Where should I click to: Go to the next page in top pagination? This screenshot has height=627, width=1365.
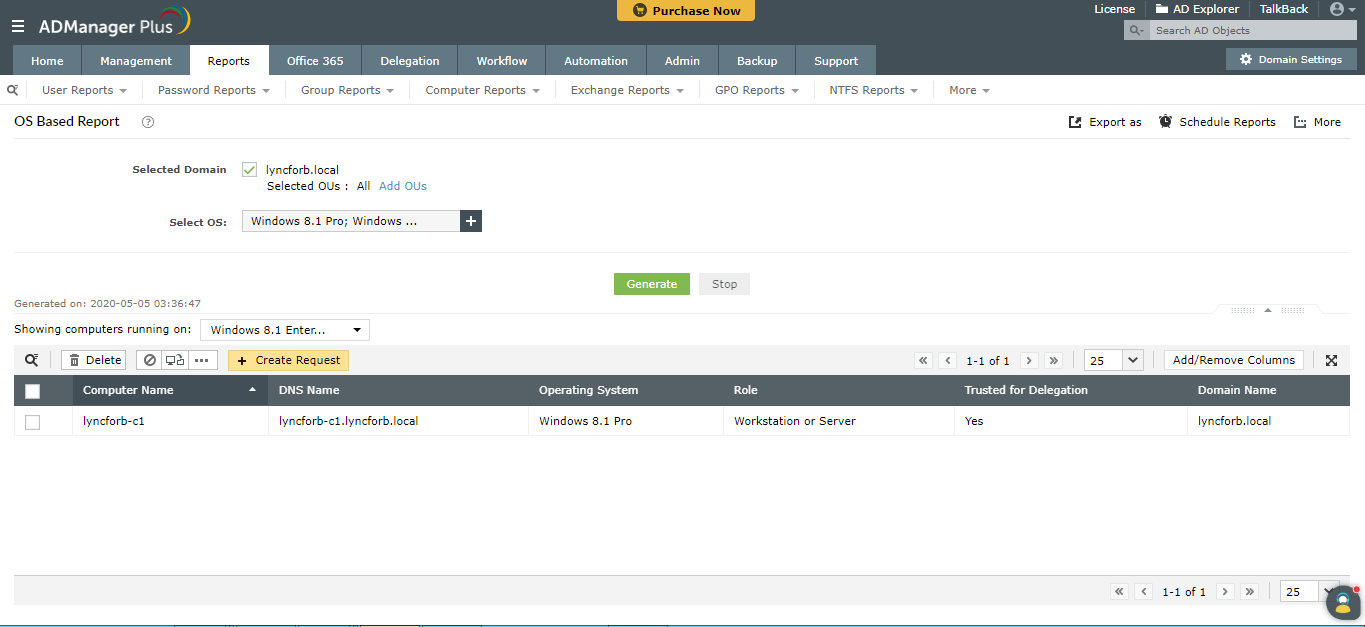(1029, 360)
